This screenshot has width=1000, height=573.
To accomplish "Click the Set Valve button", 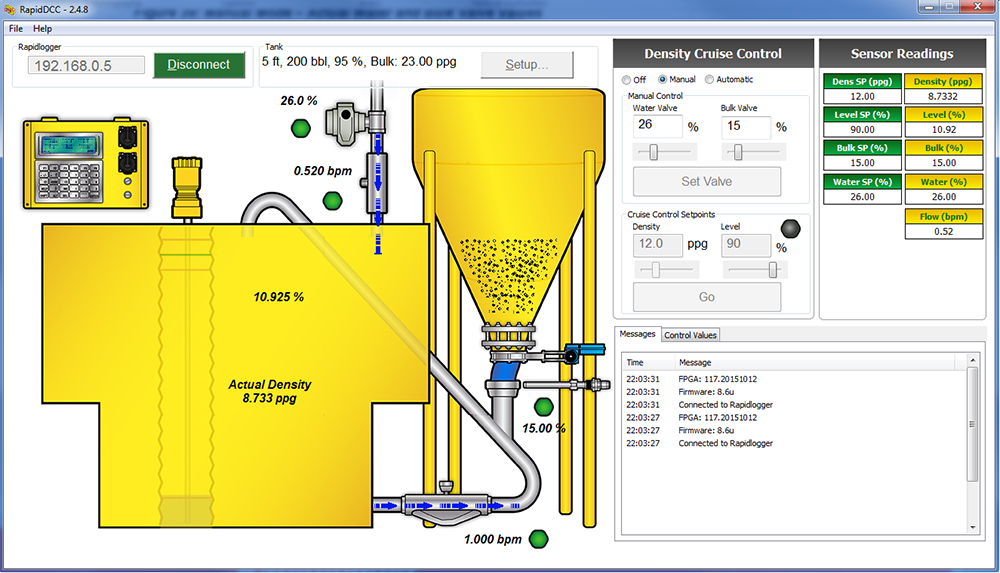I will (707, 181).
